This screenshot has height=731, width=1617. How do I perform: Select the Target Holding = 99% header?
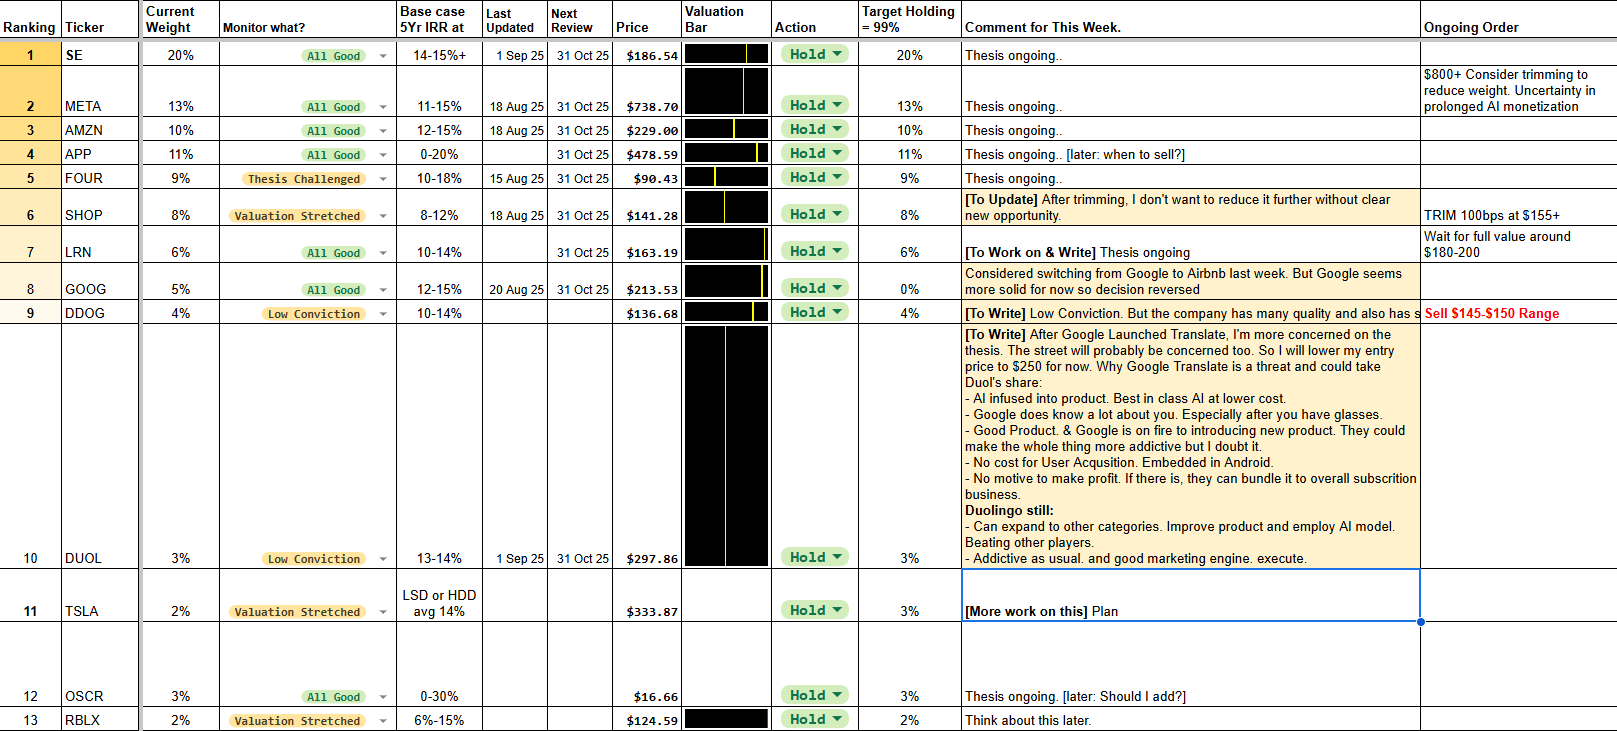point(909,20)
